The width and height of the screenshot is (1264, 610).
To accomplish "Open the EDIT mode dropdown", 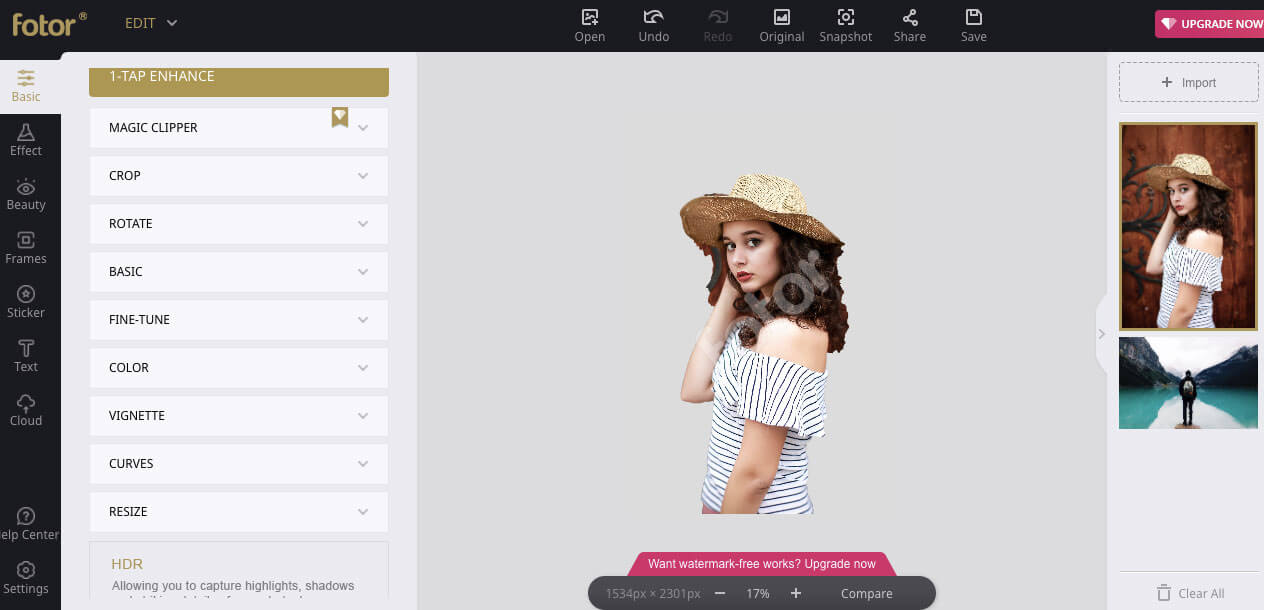I will [149, 22].
